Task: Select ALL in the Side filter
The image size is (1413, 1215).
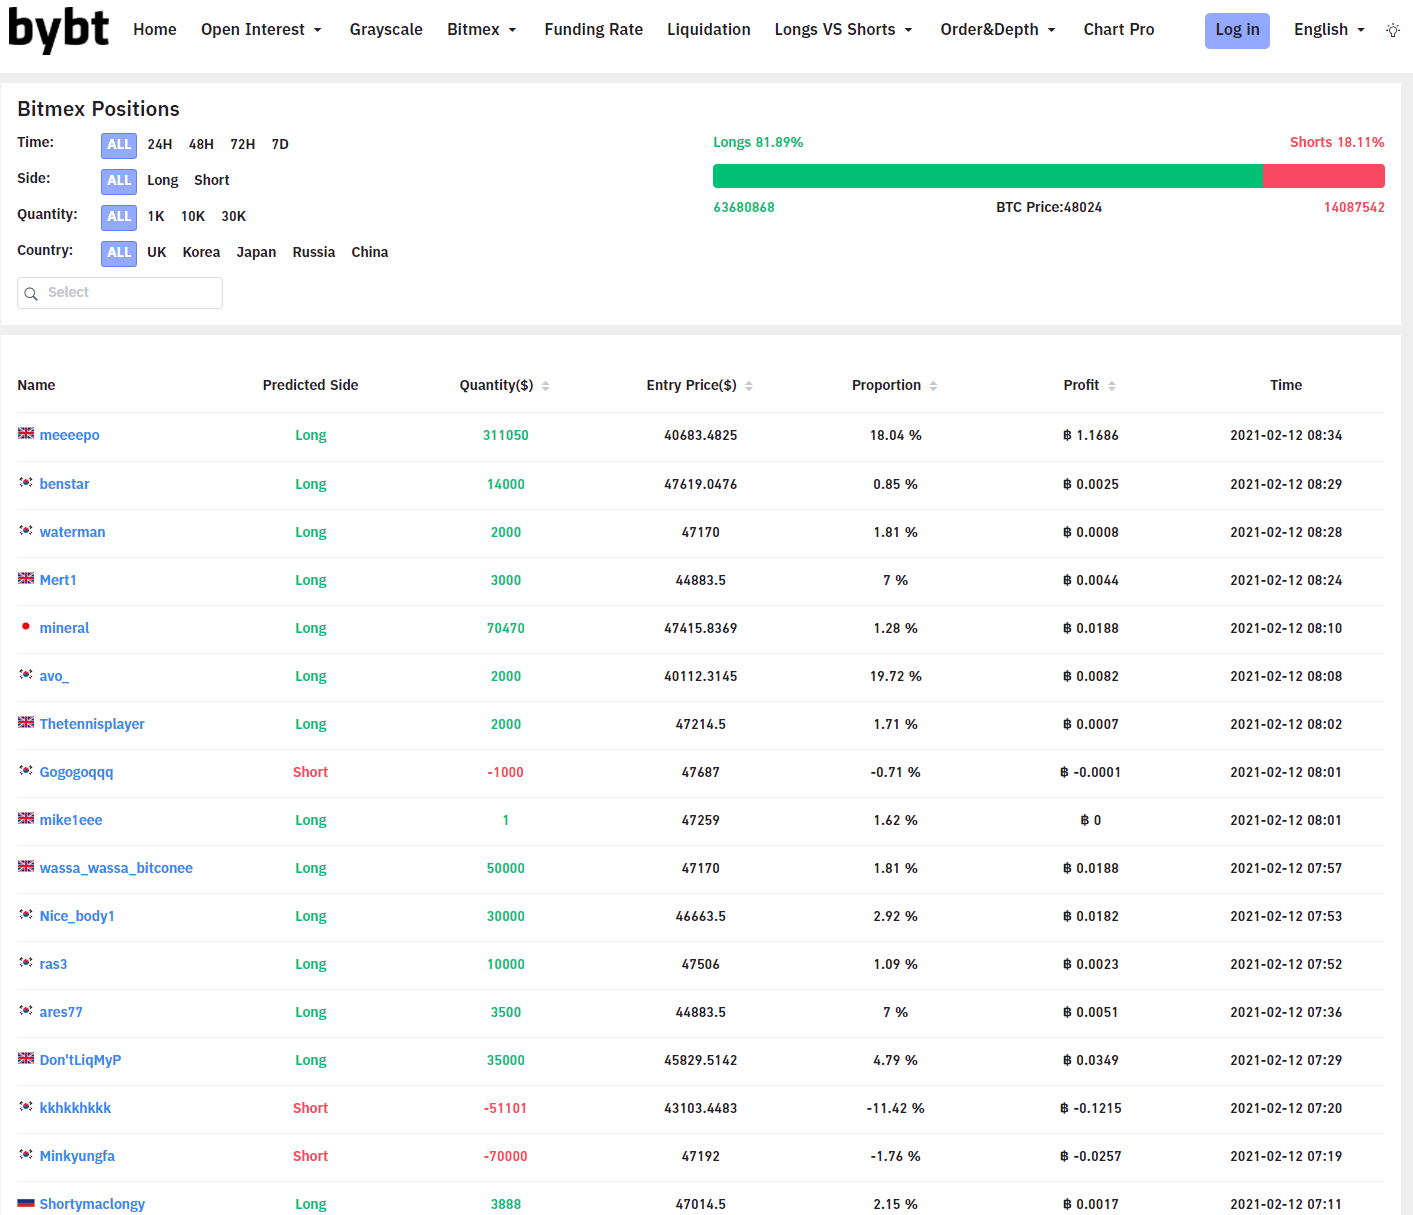Action: pyautogui.click(x=119, y=181)
